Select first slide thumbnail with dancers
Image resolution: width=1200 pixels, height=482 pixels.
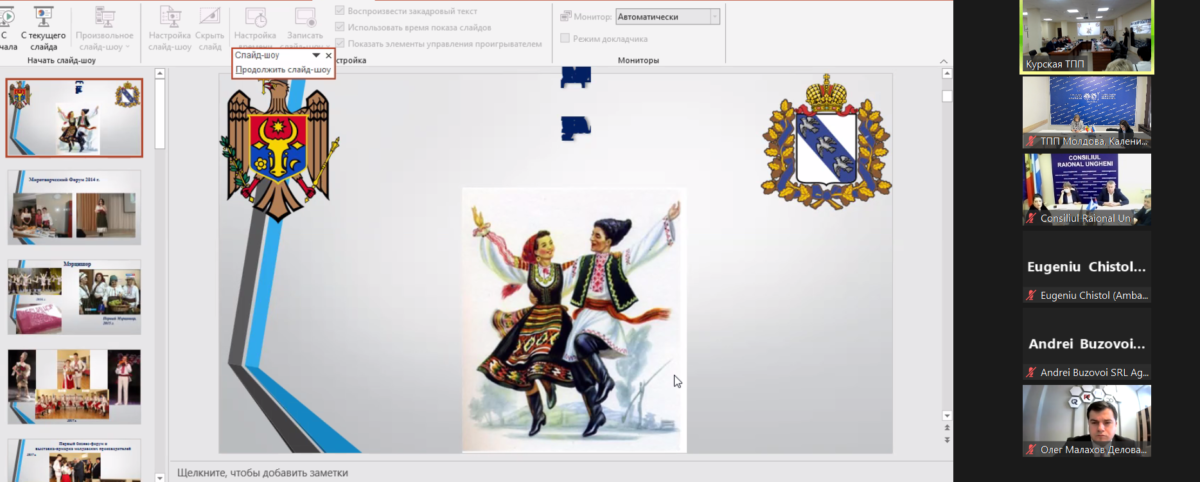(x=74, y=118)
